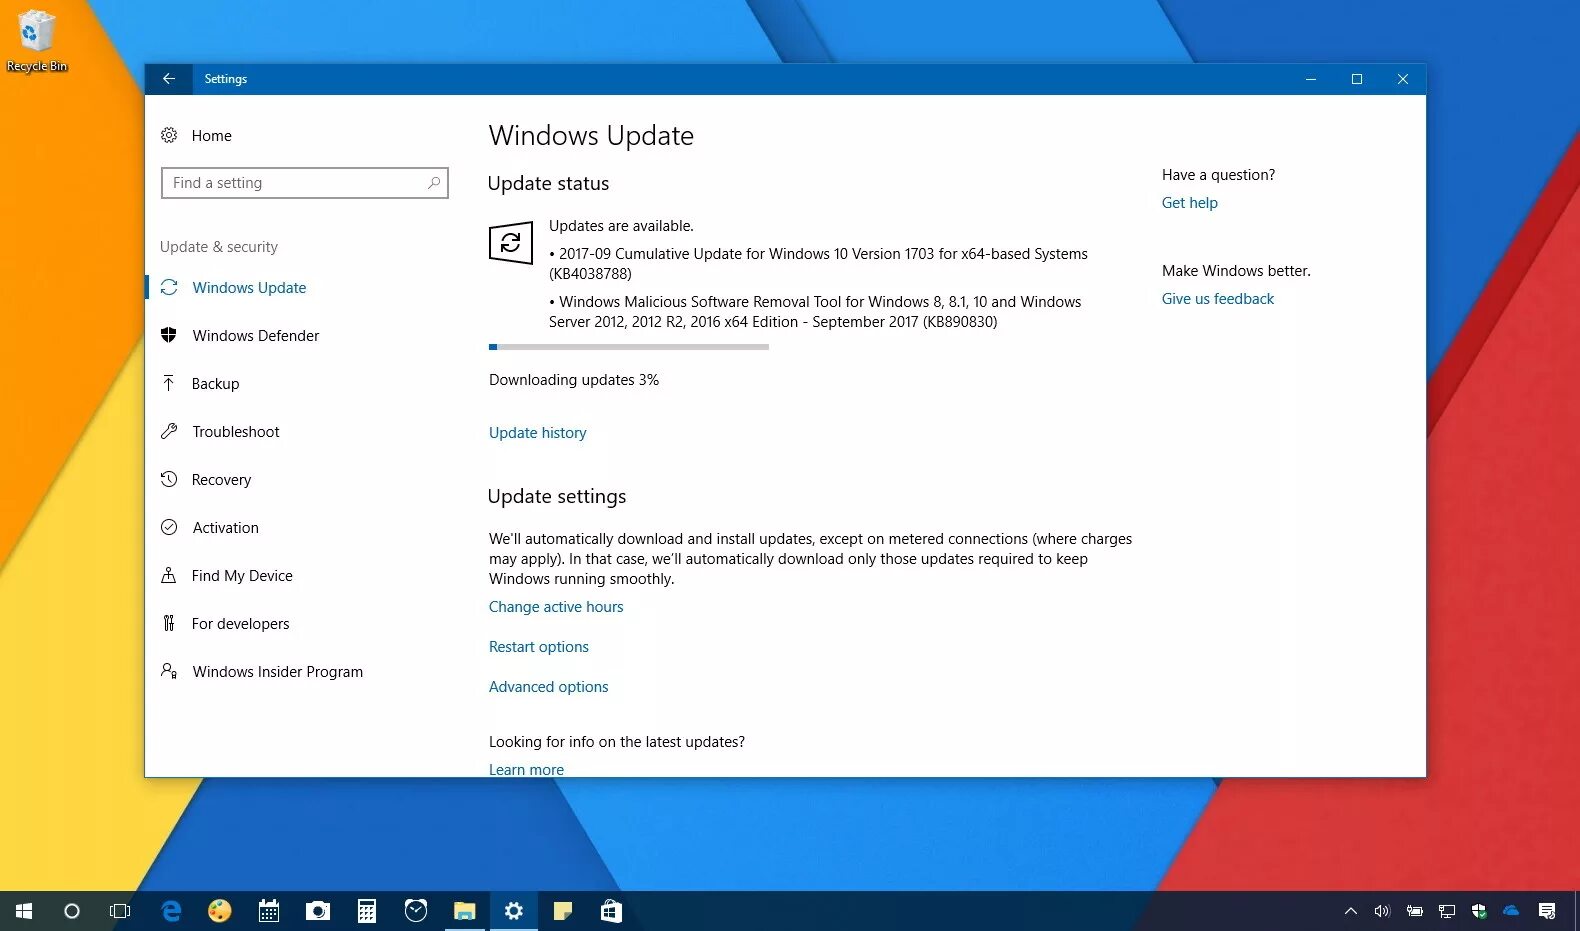Open Recycle Bin on the desktop

(37, 40)
